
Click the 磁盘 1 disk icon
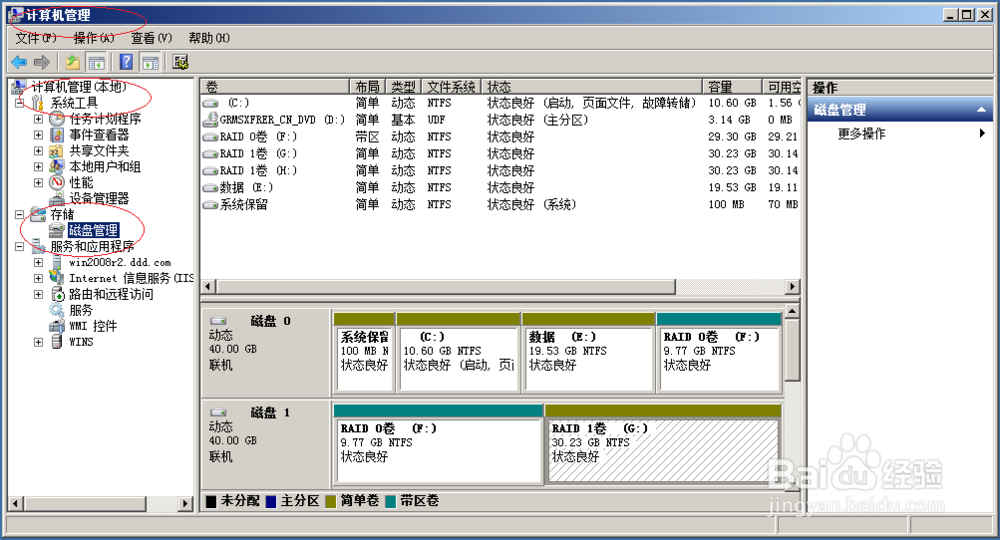coord(219,413)
